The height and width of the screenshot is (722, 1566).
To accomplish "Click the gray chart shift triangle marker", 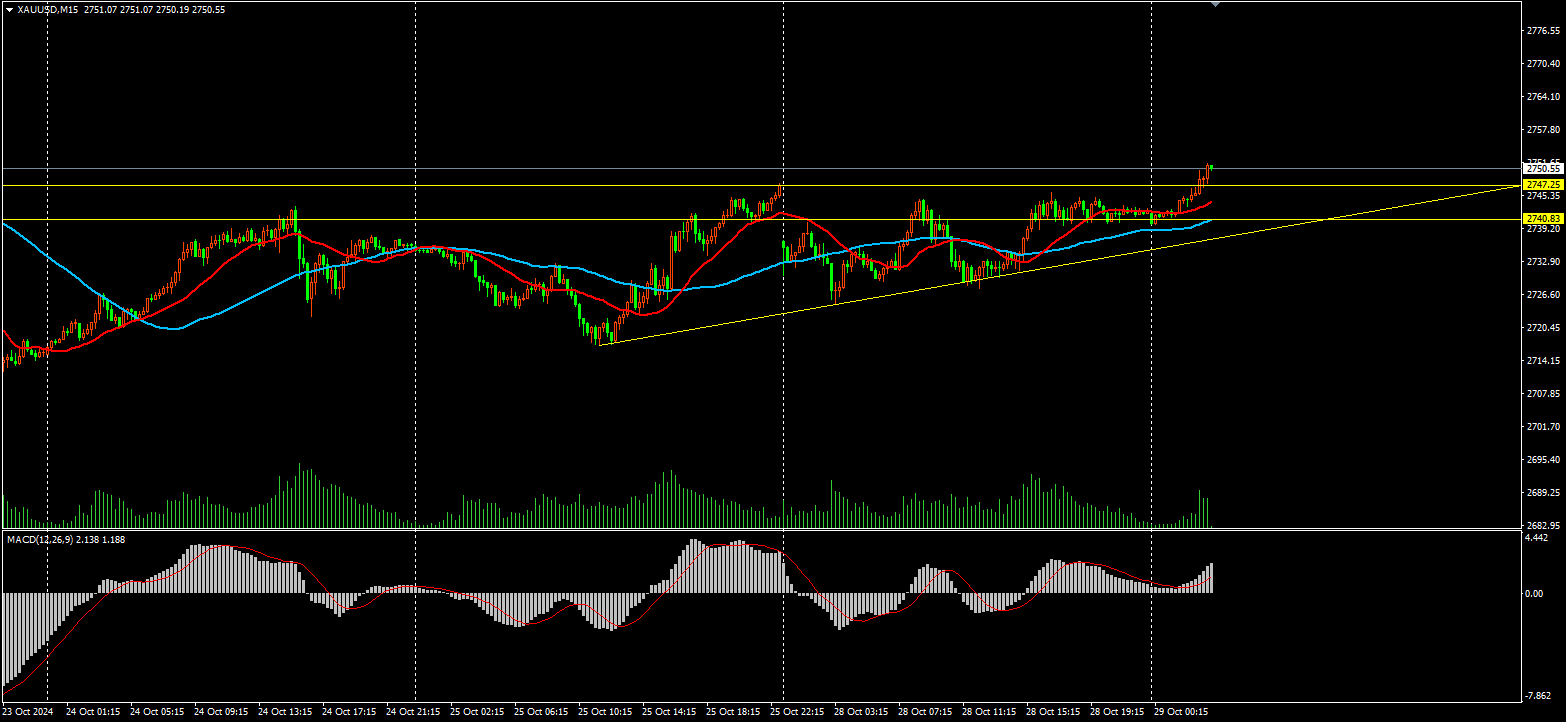I will (x=1215, y=5).
